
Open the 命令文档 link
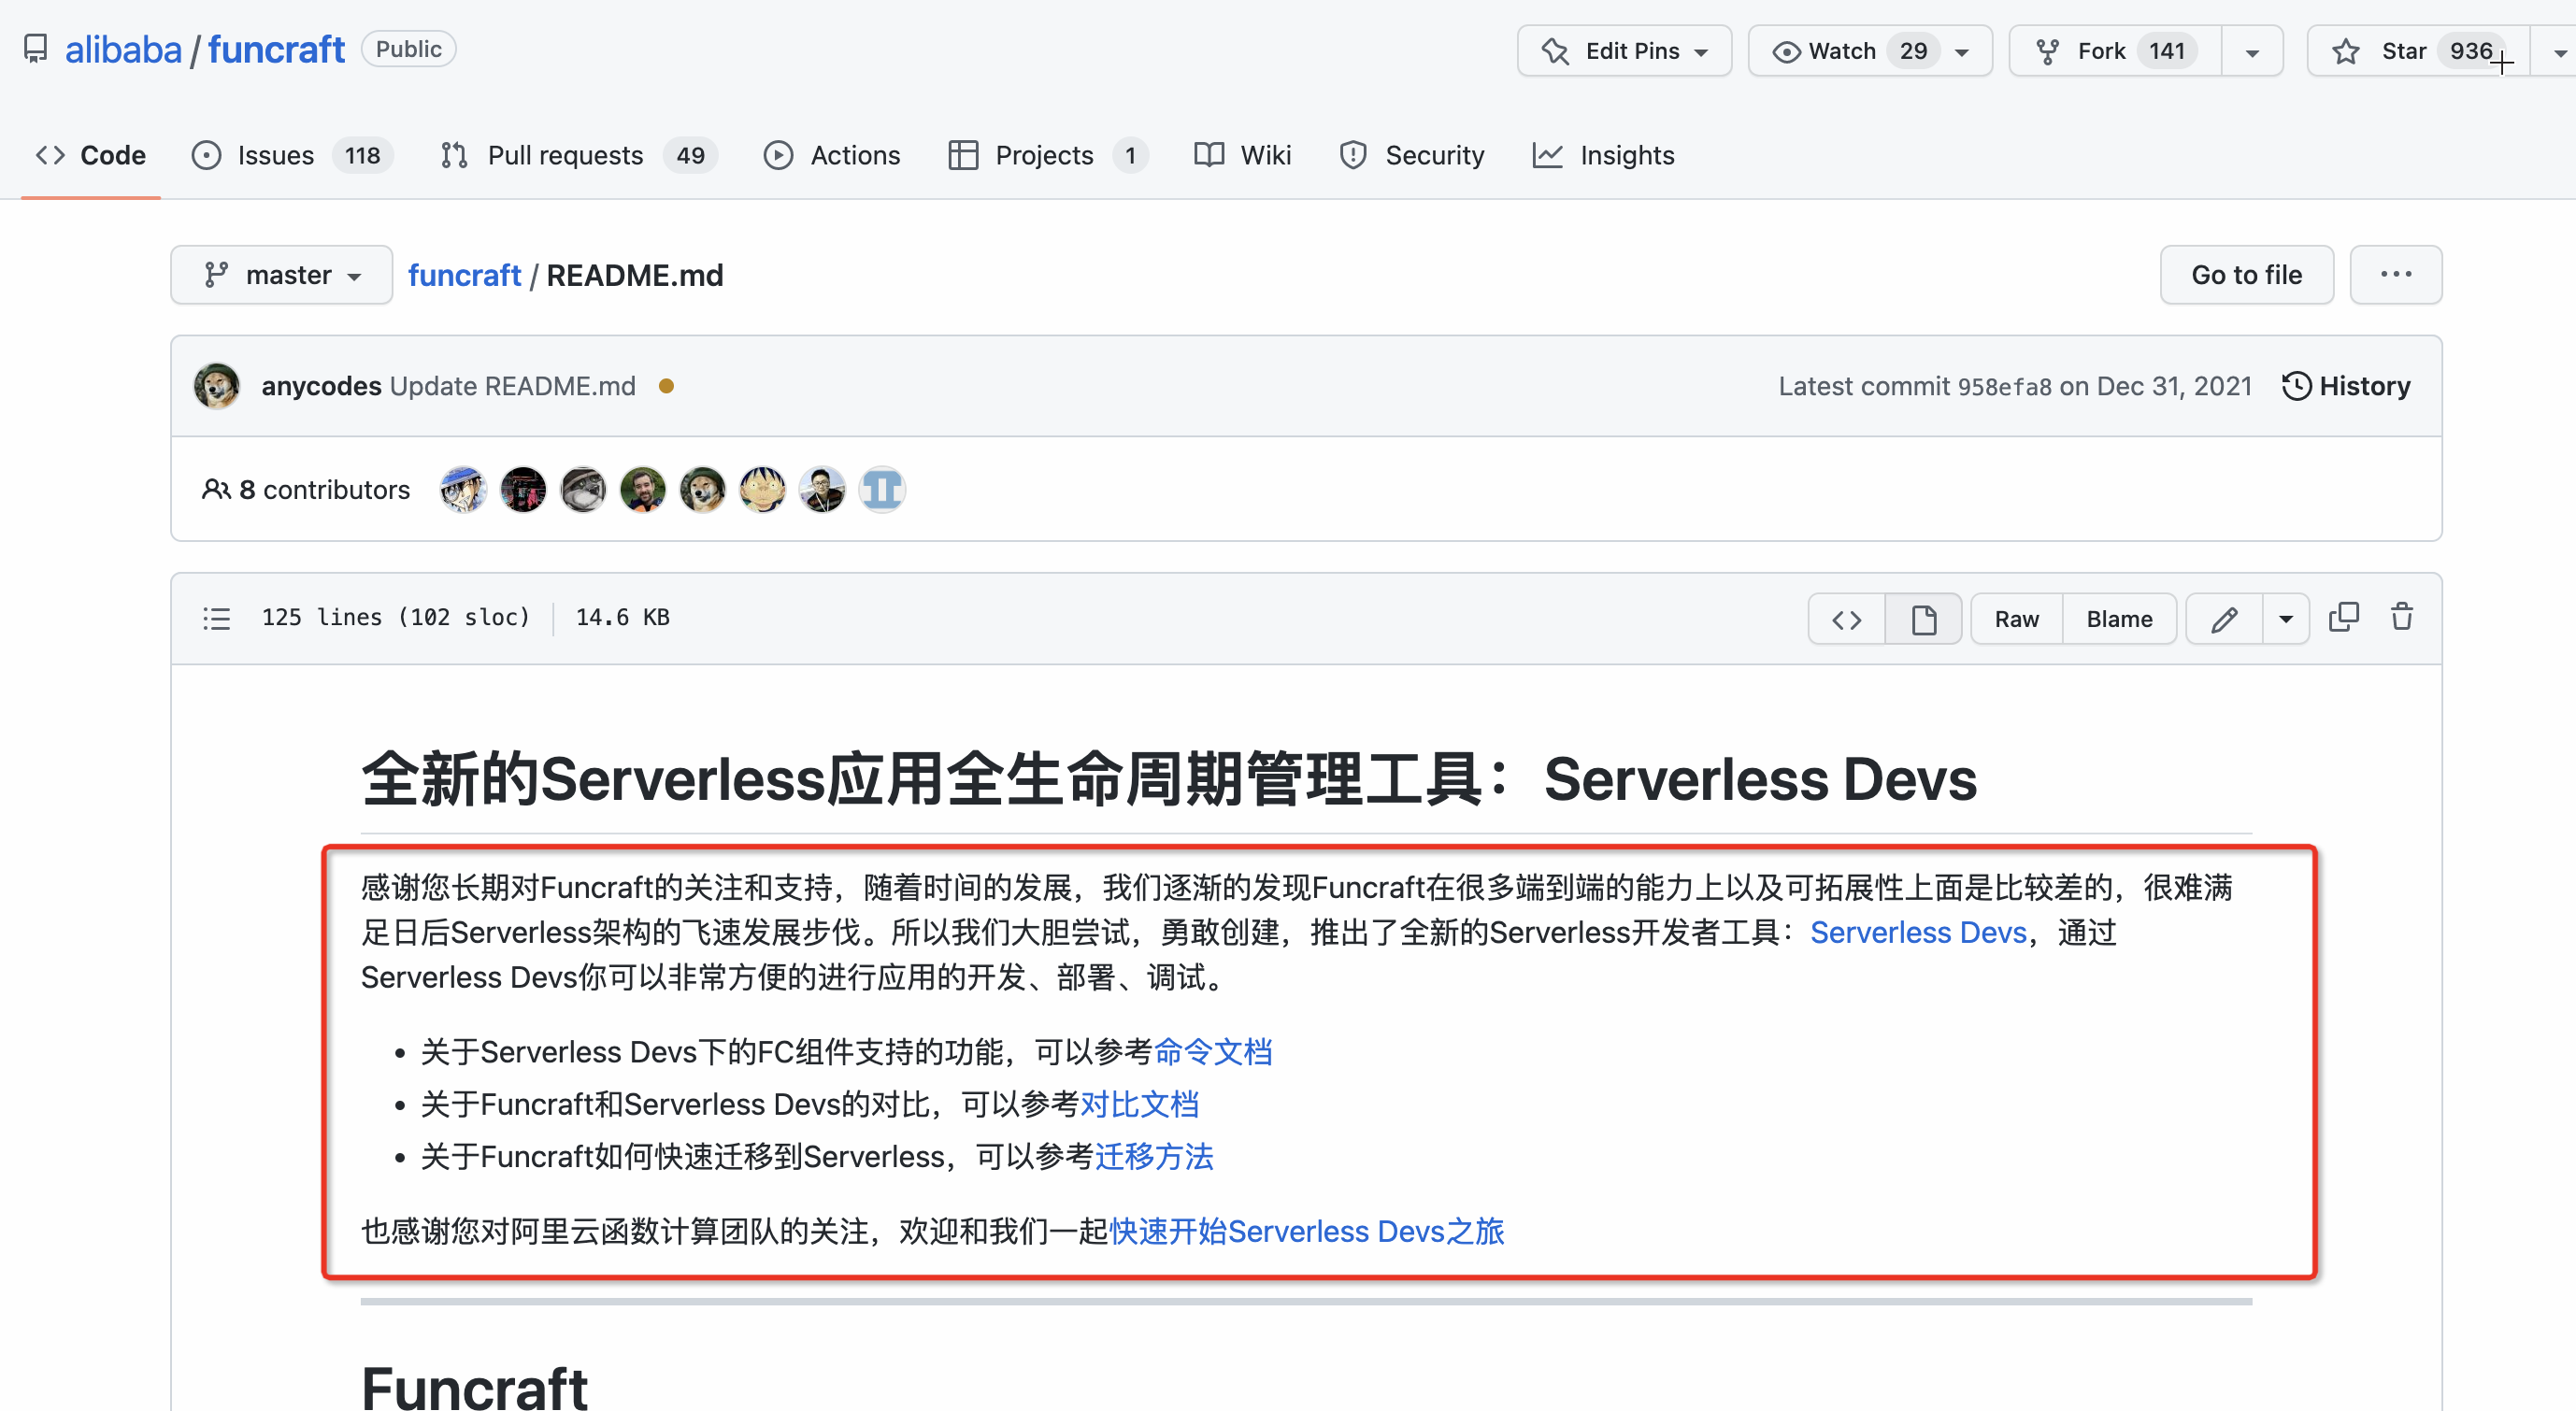[x=1213, y=1051]
